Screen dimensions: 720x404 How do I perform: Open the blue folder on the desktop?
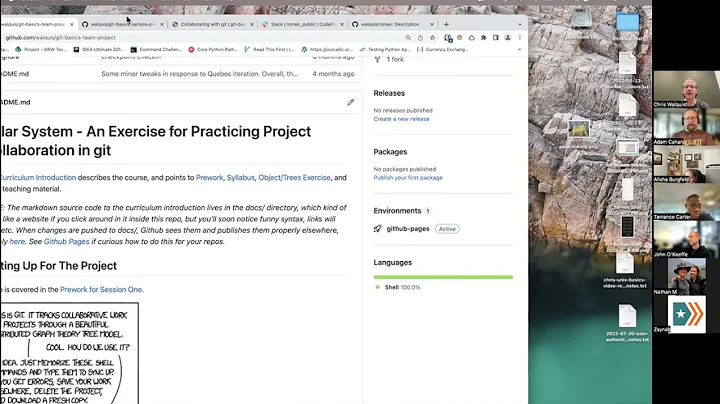tap(627, 22)
